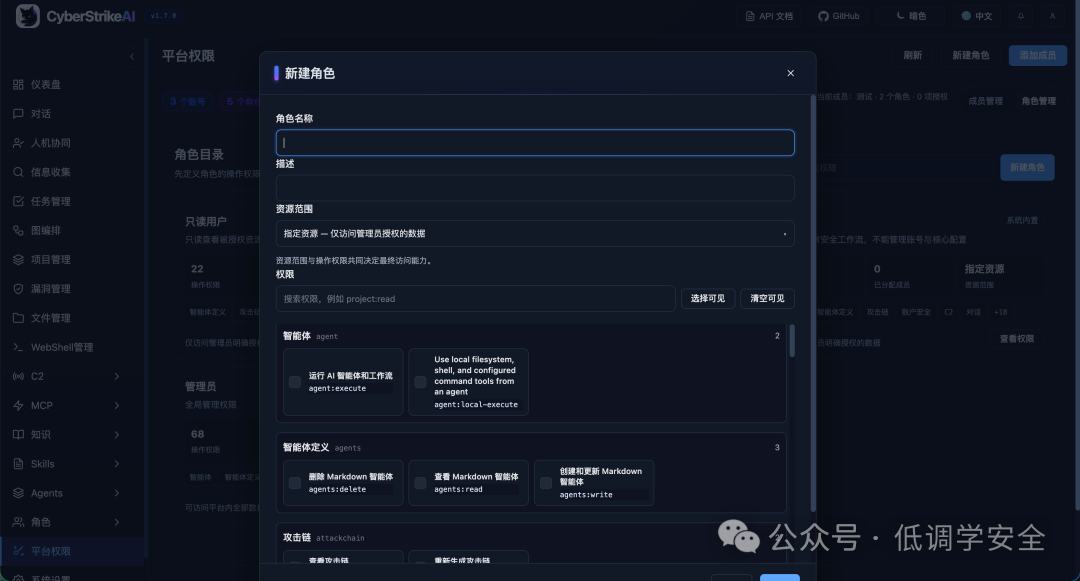Close the 新建角色 dialog
1080x581 pixels.
coord(791,73)
